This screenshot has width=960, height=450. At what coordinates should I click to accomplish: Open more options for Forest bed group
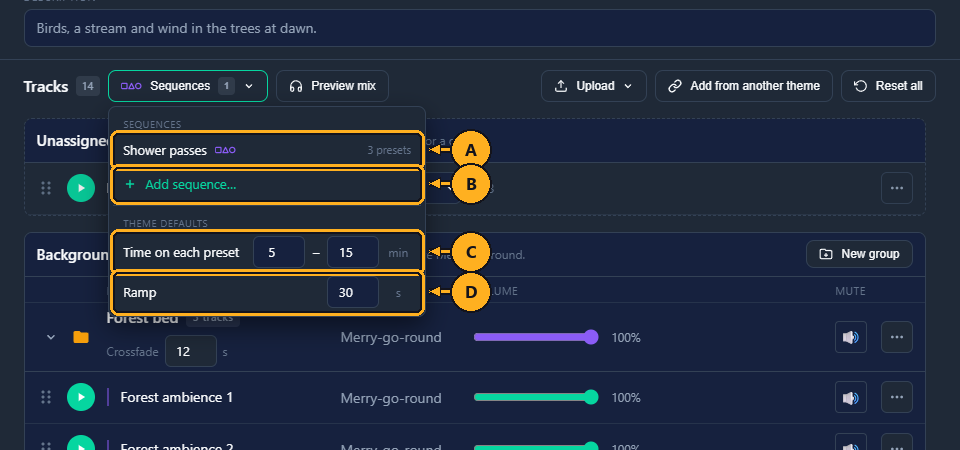click(896, 337)
